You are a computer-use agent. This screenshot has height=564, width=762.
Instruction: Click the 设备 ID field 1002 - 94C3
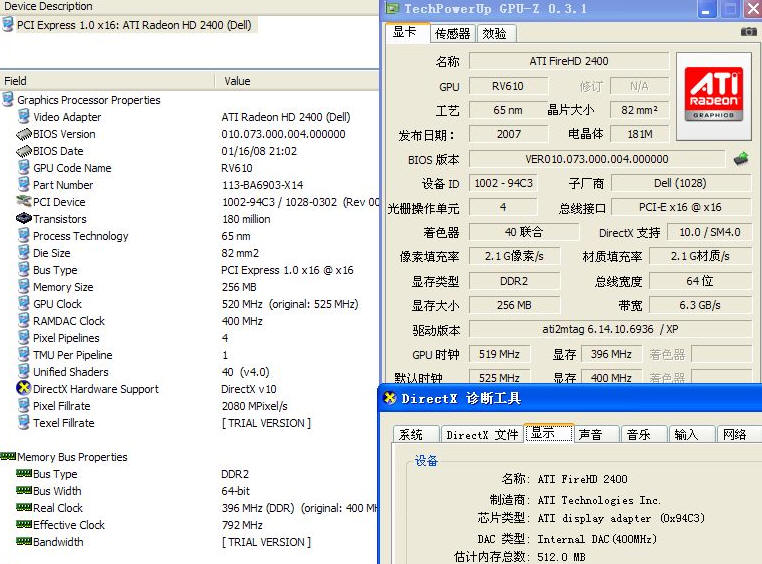(503, 183)
